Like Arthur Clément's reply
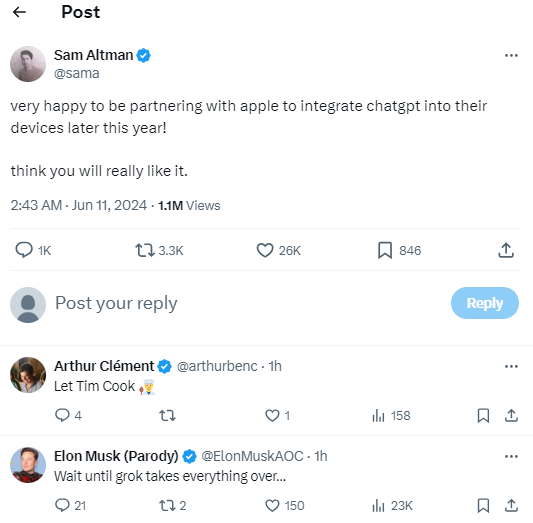 coord(277,415)
